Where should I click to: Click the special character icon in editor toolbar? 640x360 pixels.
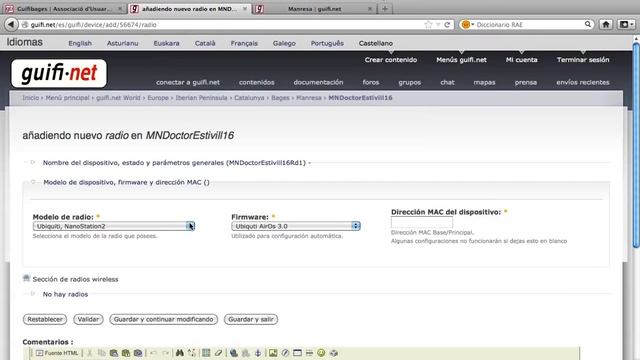click(333, 353)
